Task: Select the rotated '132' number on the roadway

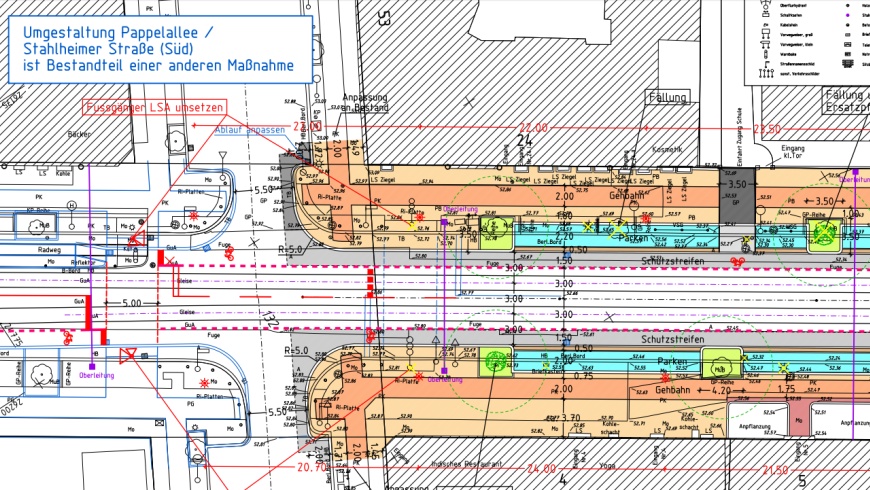Action: pyautogui.click(x=269, y=321)
